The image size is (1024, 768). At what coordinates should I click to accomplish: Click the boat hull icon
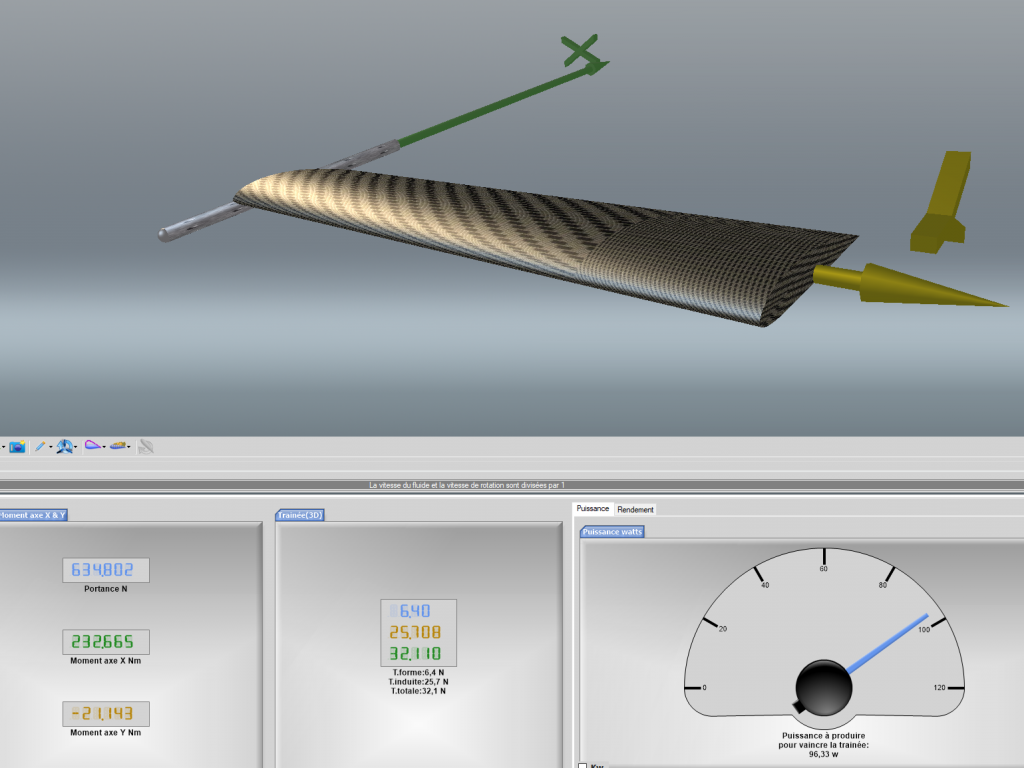point(118,446)
